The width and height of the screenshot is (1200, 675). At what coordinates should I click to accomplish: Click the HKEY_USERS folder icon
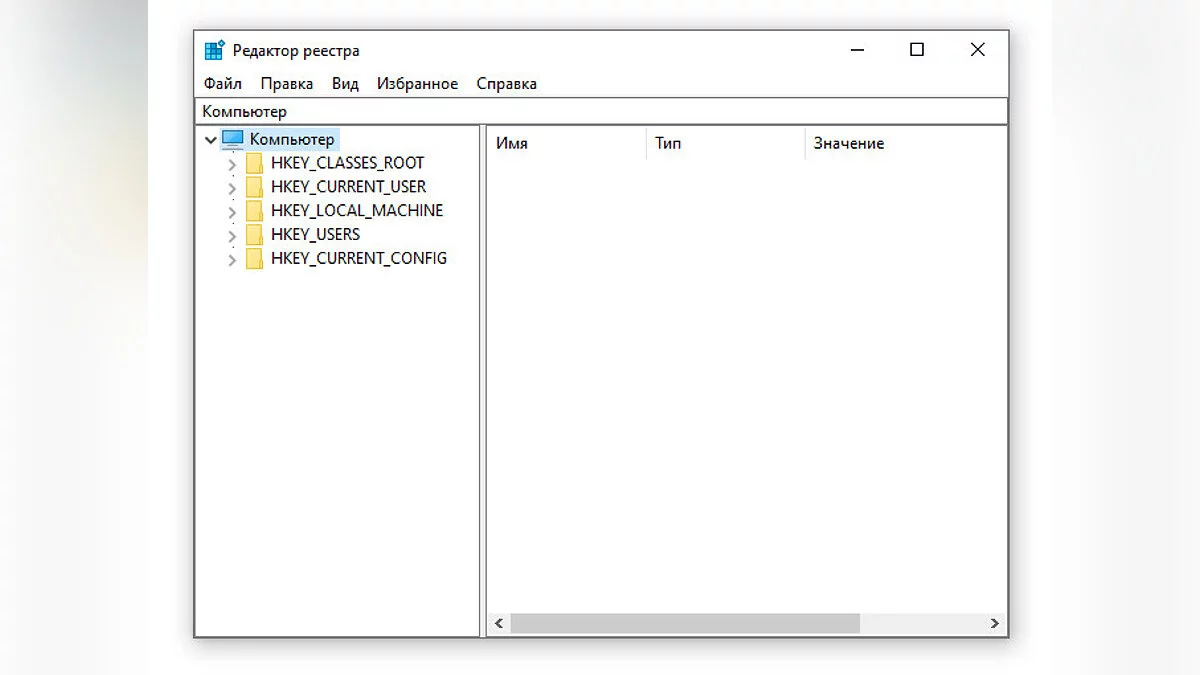pos(254,235)
